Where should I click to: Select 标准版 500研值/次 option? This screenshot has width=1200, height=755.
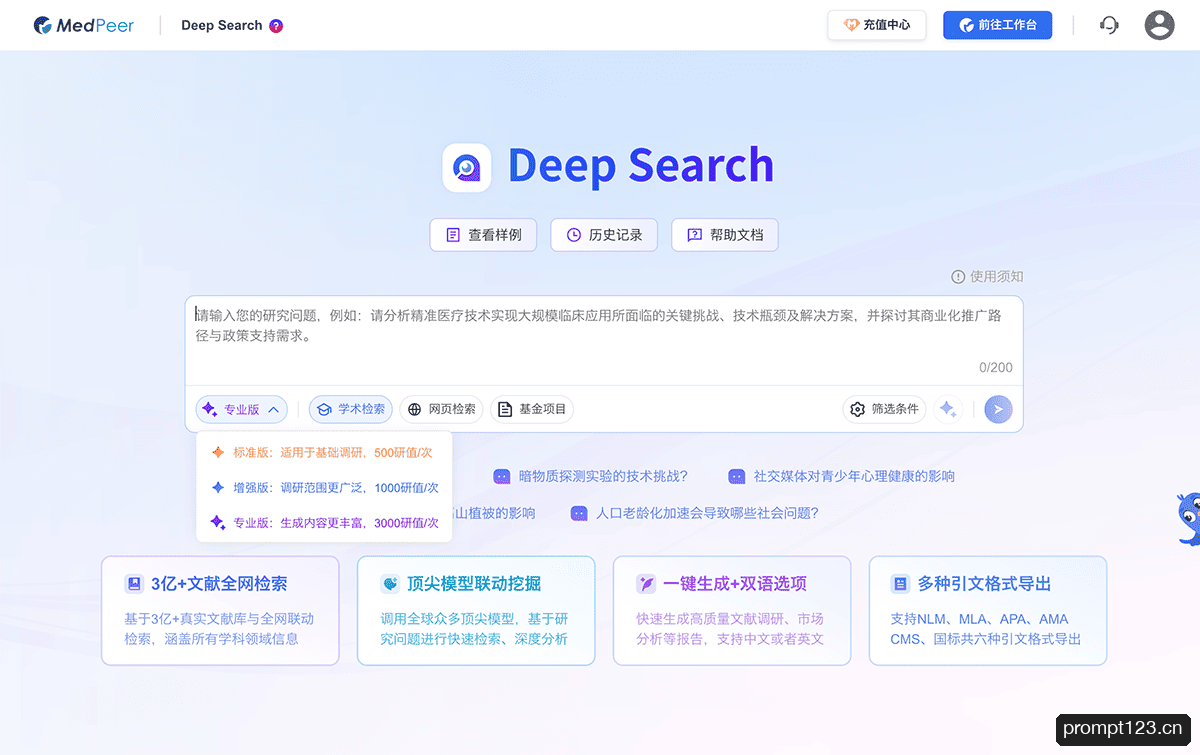pos(324,452)
